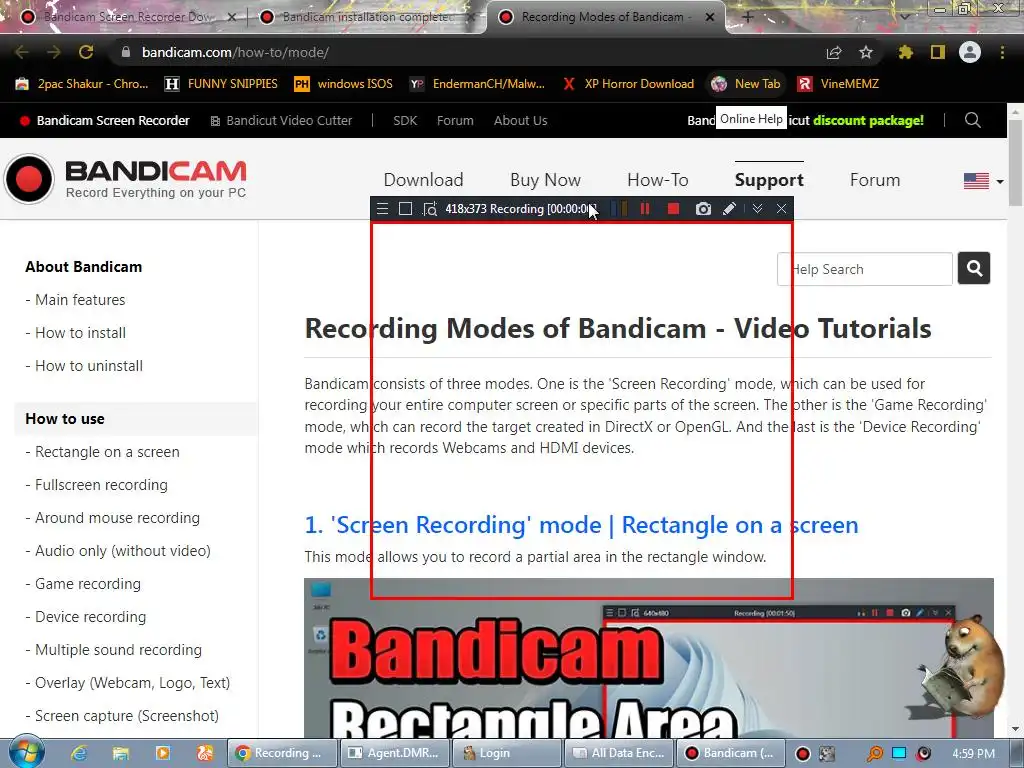Activate the drawing pencil tool
The image size is (1024, 768).
point(729,209)
